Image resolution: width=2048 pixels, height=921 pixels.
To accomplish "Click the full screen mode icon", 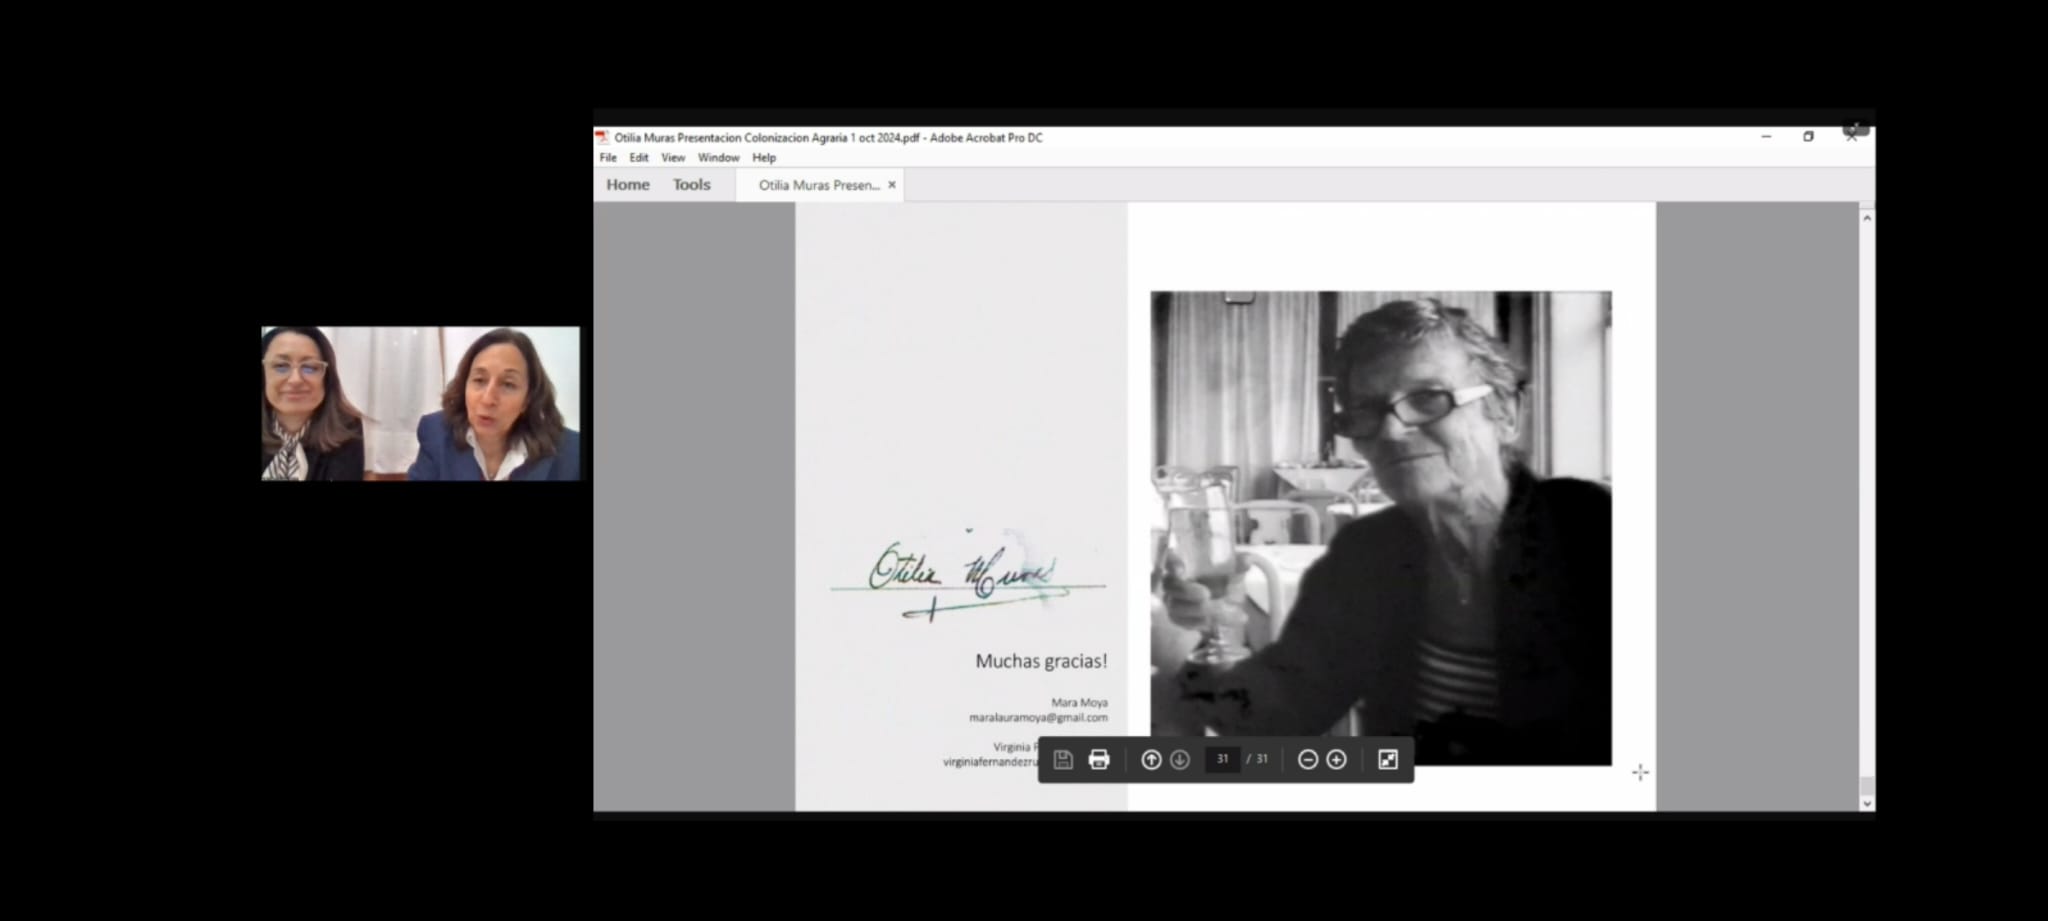I will (1388, 760).
